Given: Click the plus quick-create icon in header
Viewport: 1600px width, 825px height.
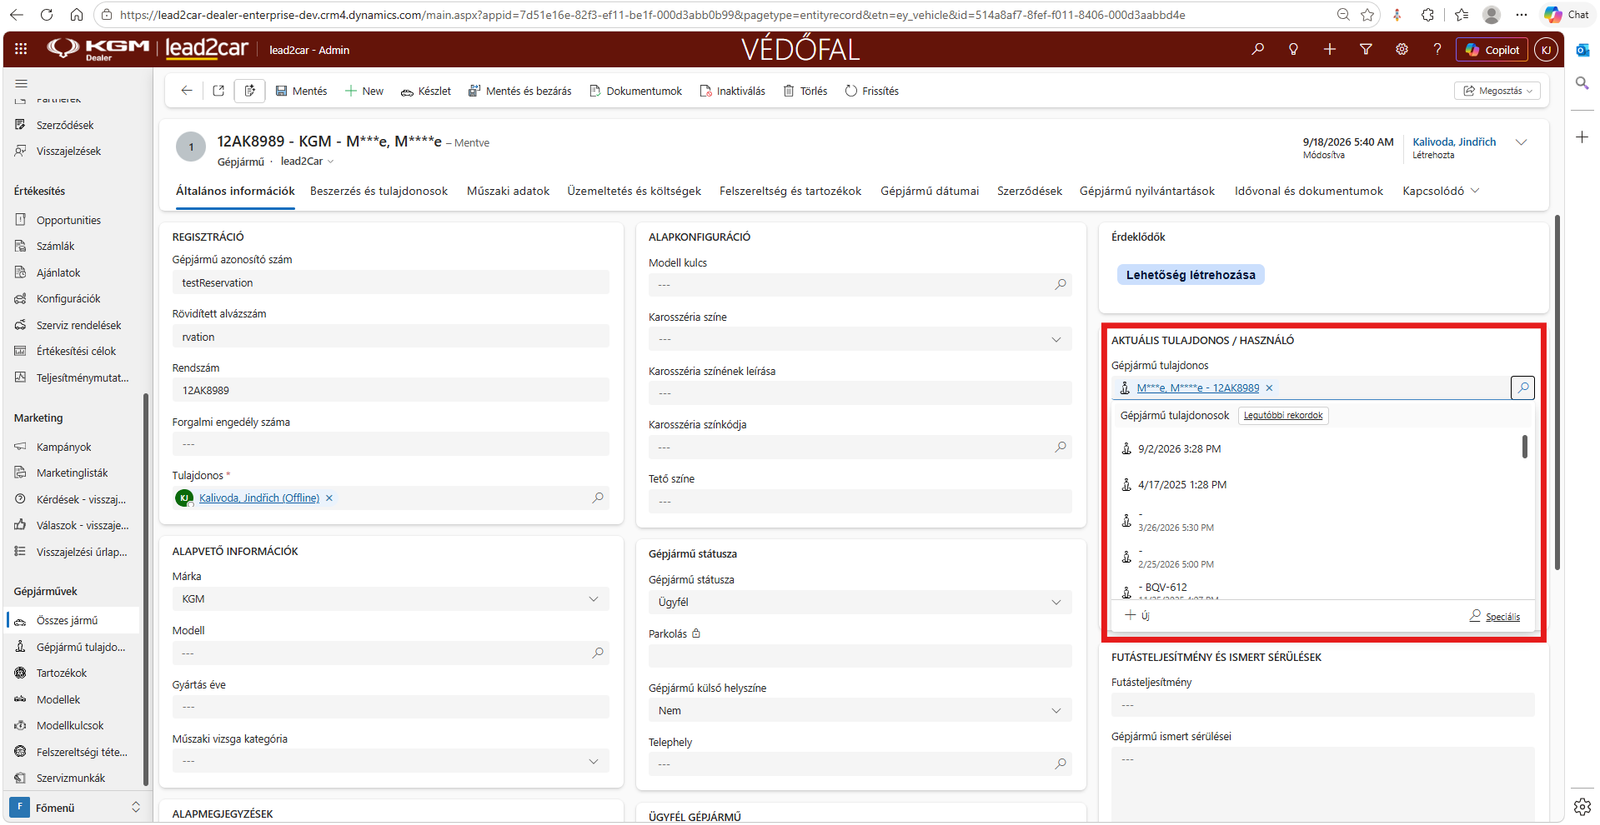Looking at the screenshot, I should 1330,49.
